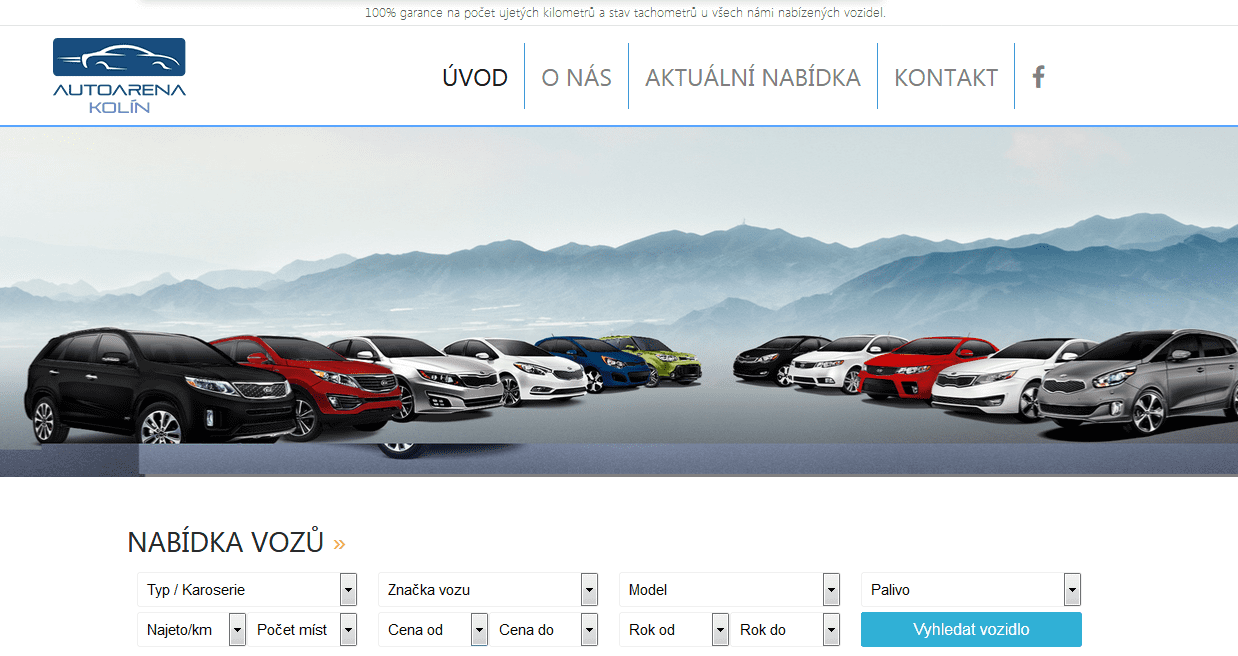Screen dimensions: 1238x656
Task: Open the Rok do dropdown
Action: click(785, 630)
